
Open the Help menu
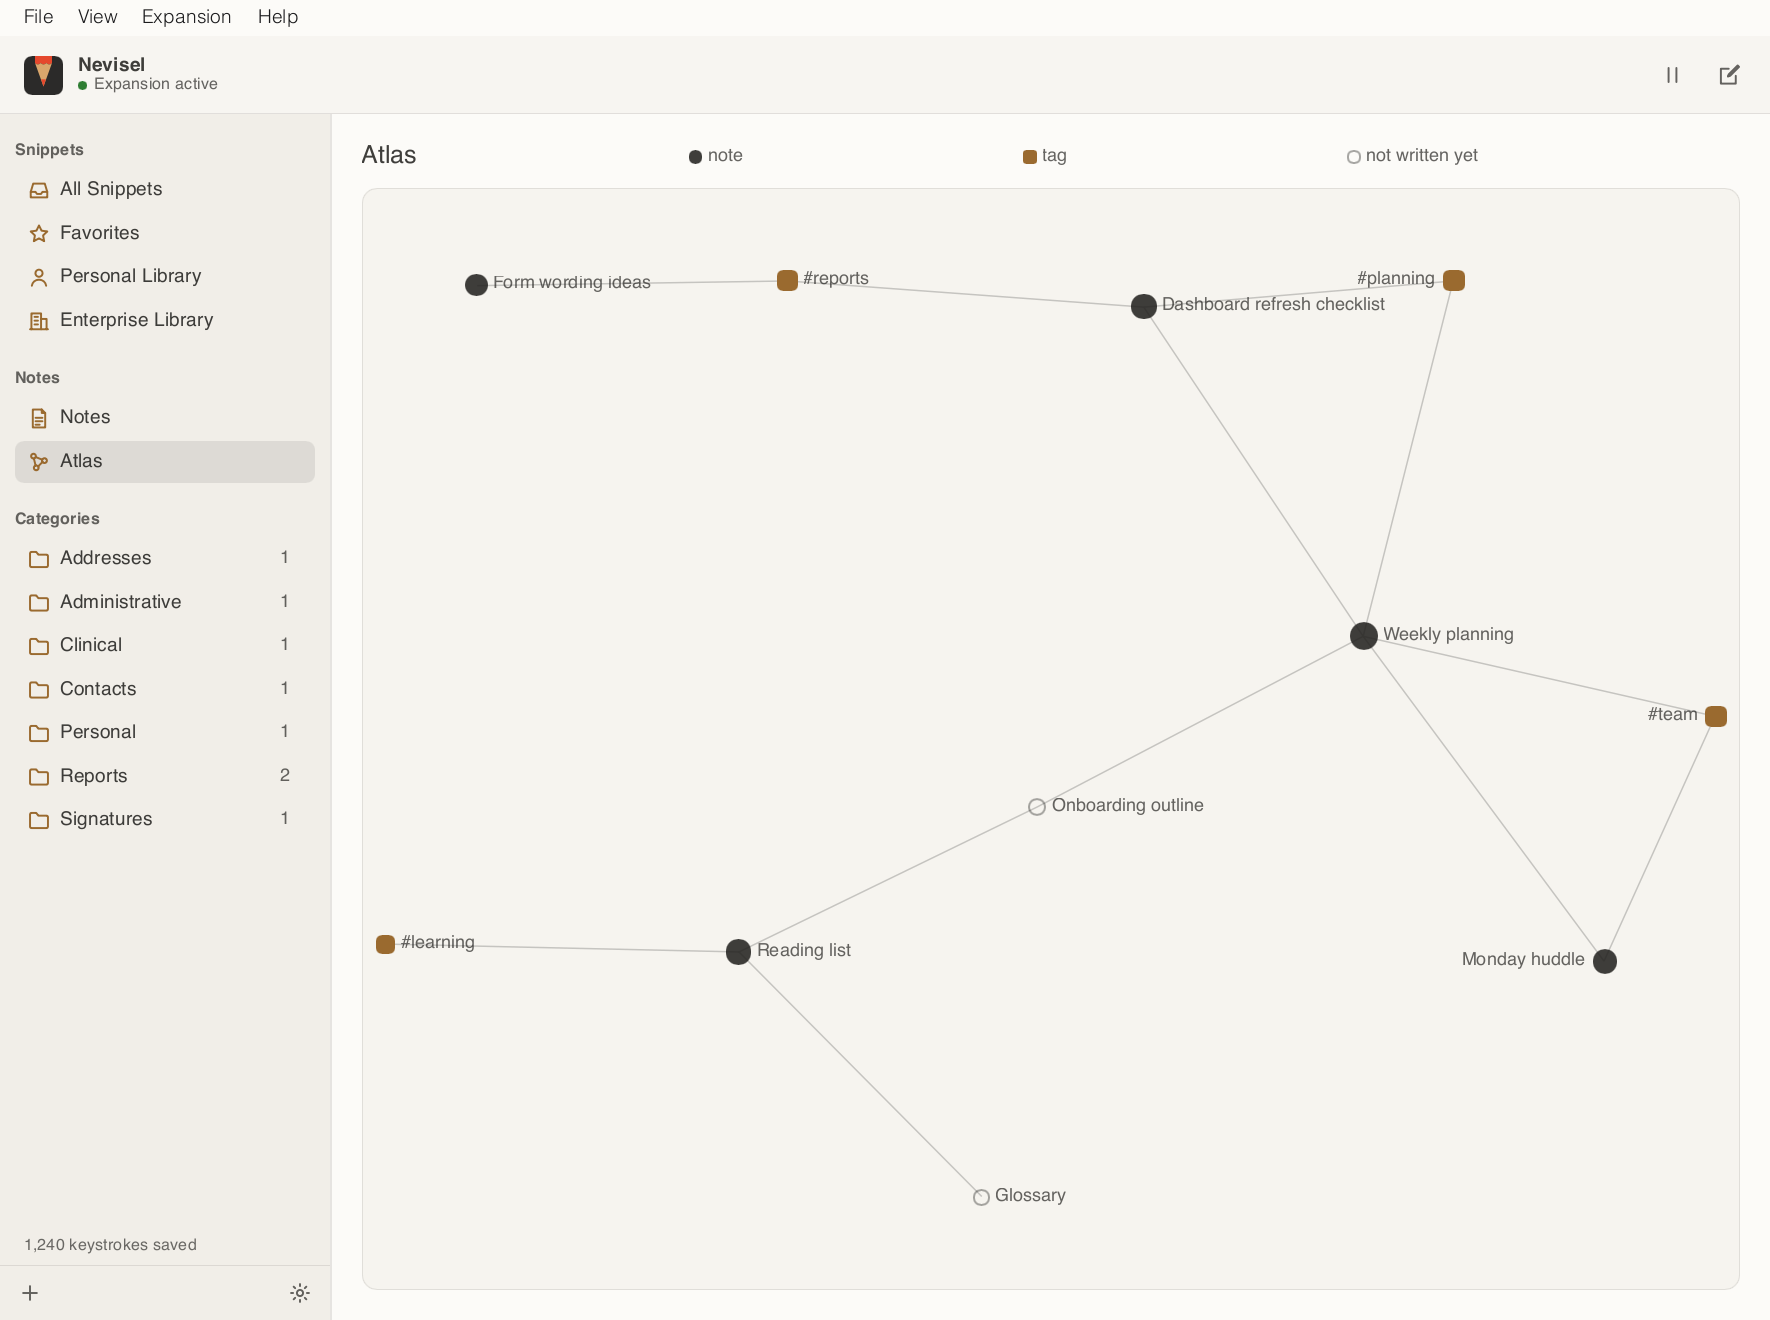pyautogui.click(x=277, y=17)
